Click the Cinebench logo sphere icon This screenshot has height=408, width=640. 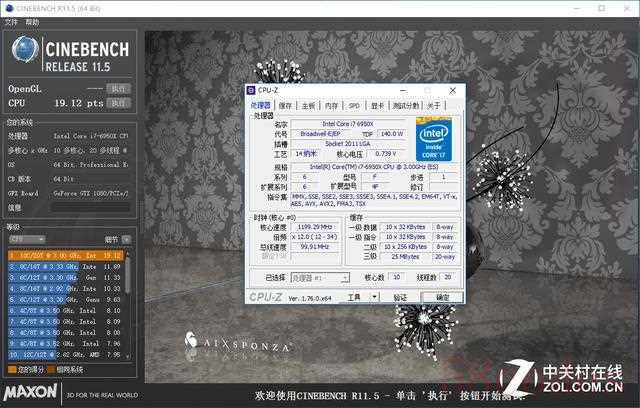coord(25,49)
